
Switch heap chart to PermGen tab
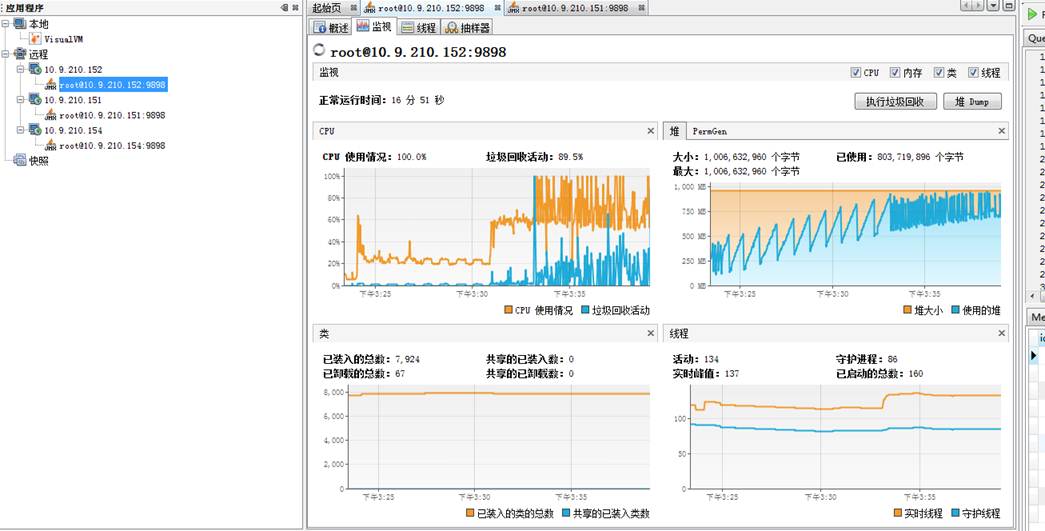click(711, 131)
